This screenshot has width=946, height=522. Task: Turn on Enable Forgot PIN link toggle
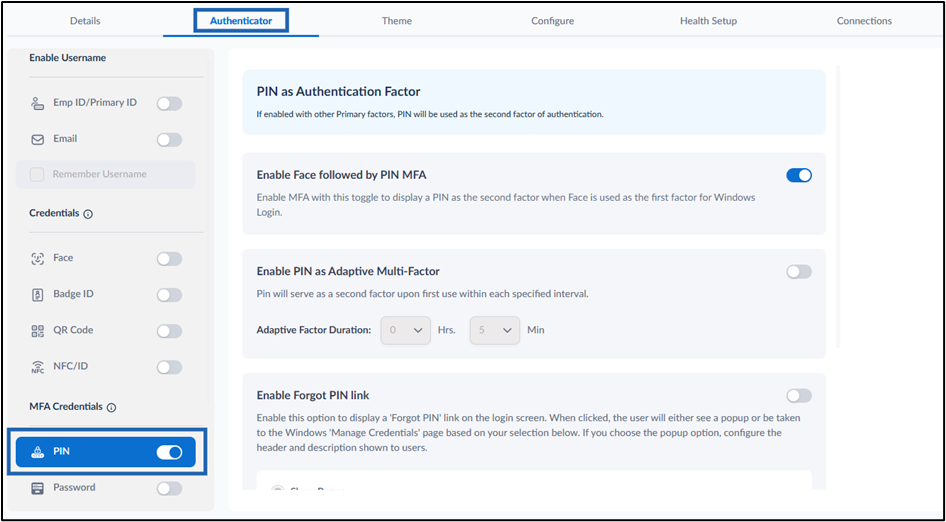tap(799, 396)
